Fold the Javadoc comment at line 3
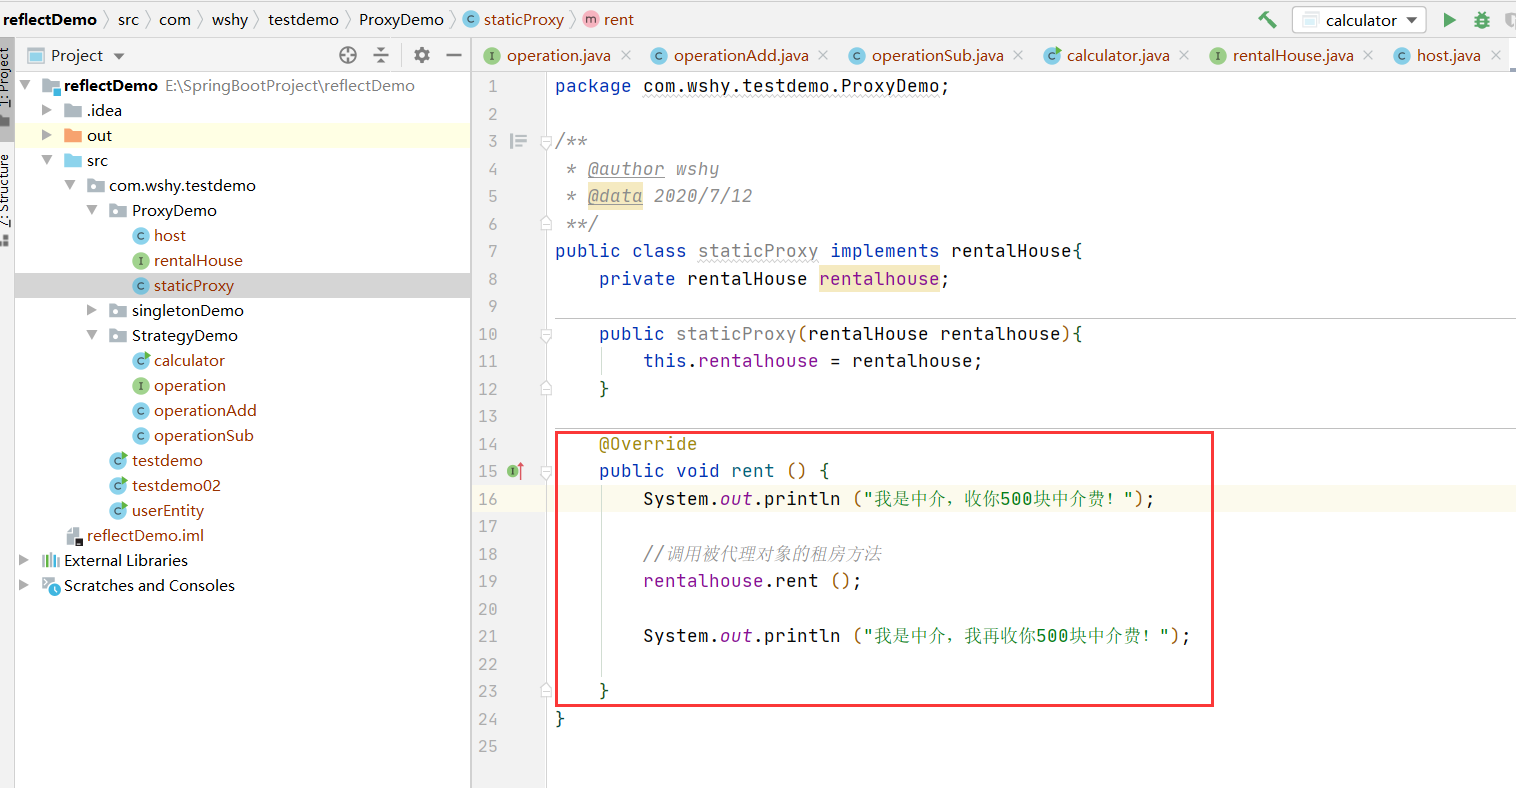 point(546,142)
